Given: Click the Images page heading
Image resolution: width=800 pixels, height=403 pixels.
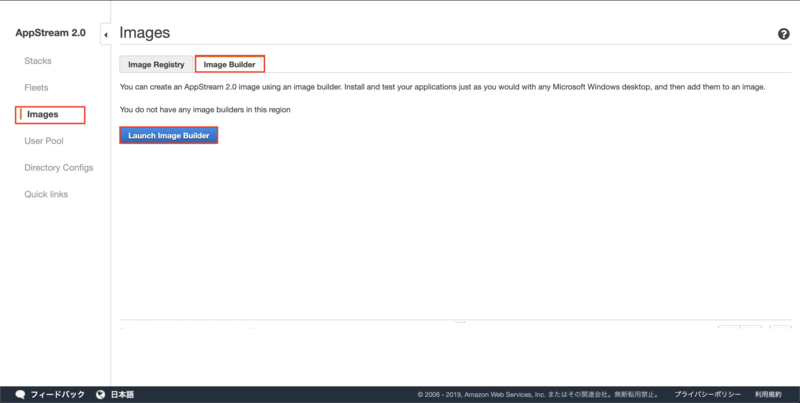Looking at the screenshot, I should coord(145,33).
